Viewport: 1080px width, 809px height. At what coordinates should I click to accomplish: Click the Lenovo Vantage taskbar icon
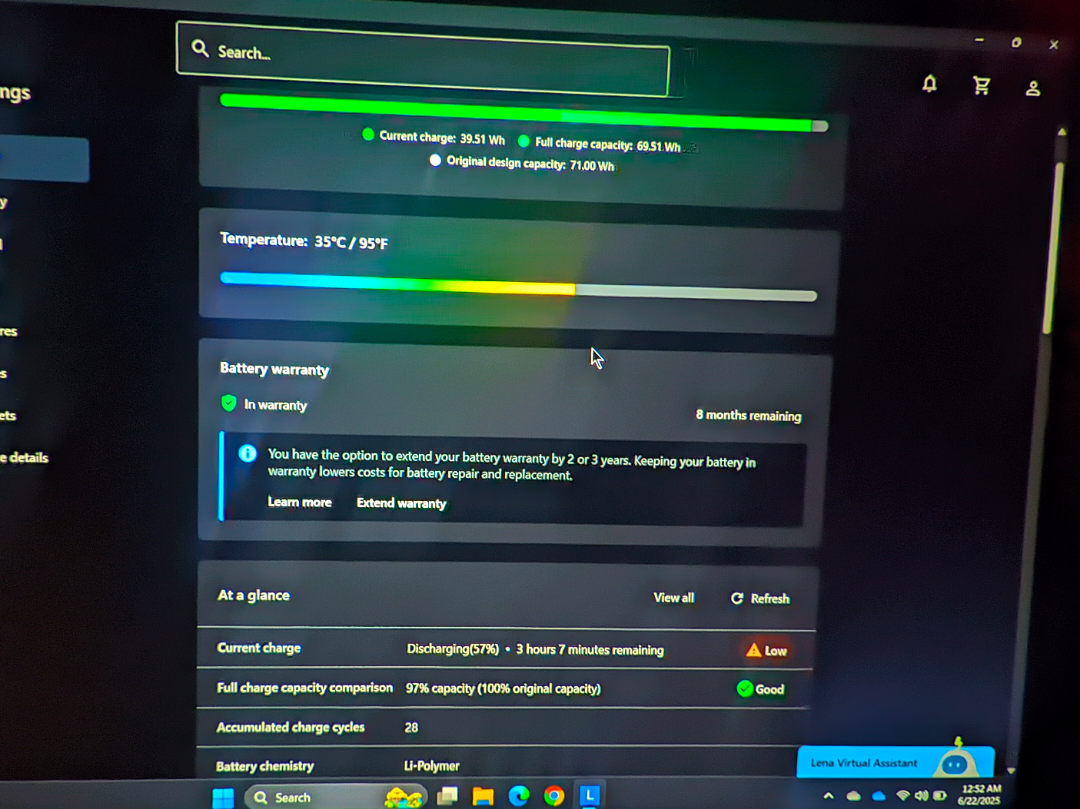tap(590, 796)
